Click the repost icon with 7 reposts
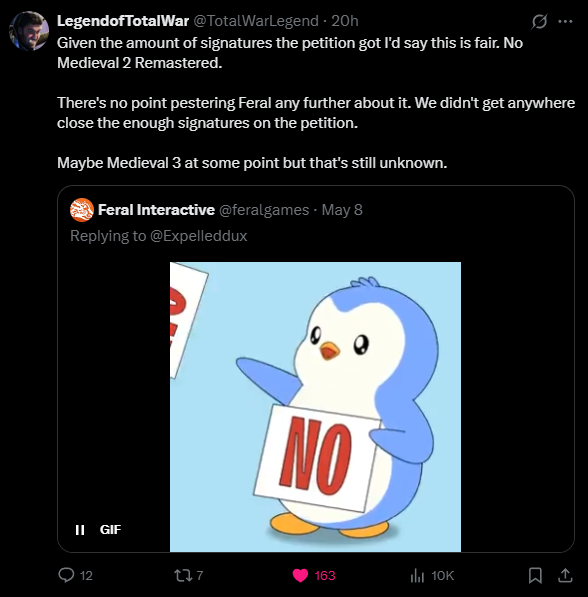 tap(183, 575)
